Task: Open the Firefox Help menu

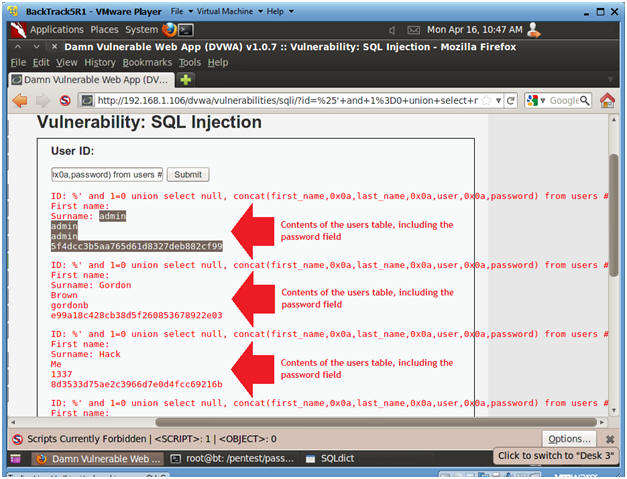Action: [218, 63]
